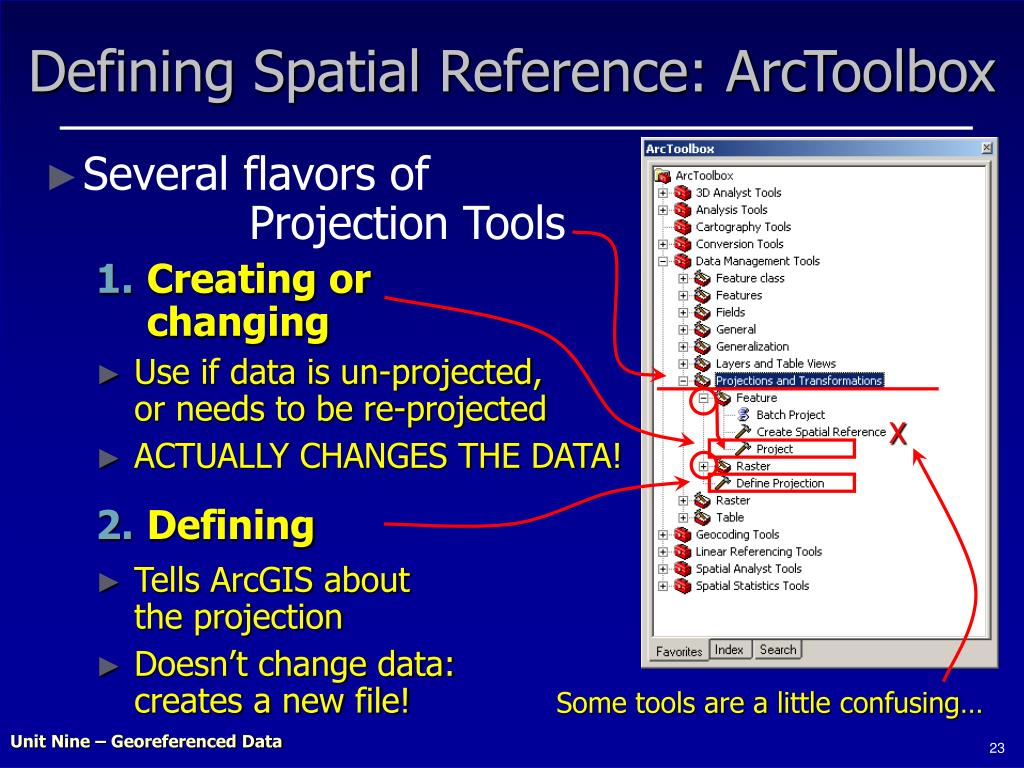Screen dimensions: 1024x768
Task: Click the Spatial Statistics Tools toolbox icon
Action: pyautogui.click(x=682, y=586)
